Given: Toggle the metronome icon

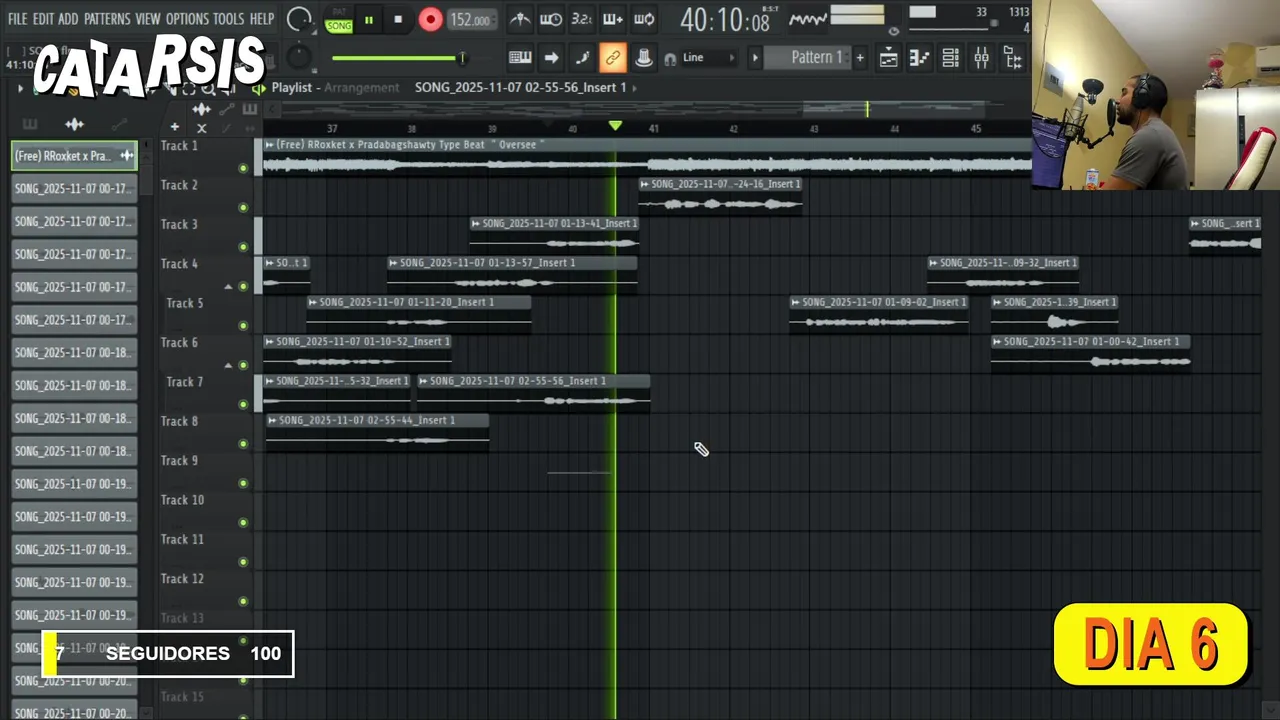Looking at the screenshot, I should (x=520, y=19).
